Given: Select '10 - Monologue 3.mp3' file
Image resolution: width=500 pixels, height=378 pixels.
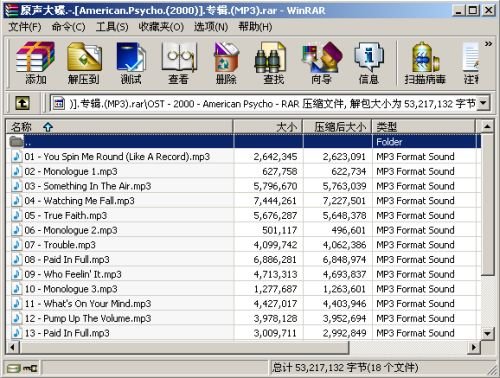Looking at the screenshot, I should click(x=243, y=289).
